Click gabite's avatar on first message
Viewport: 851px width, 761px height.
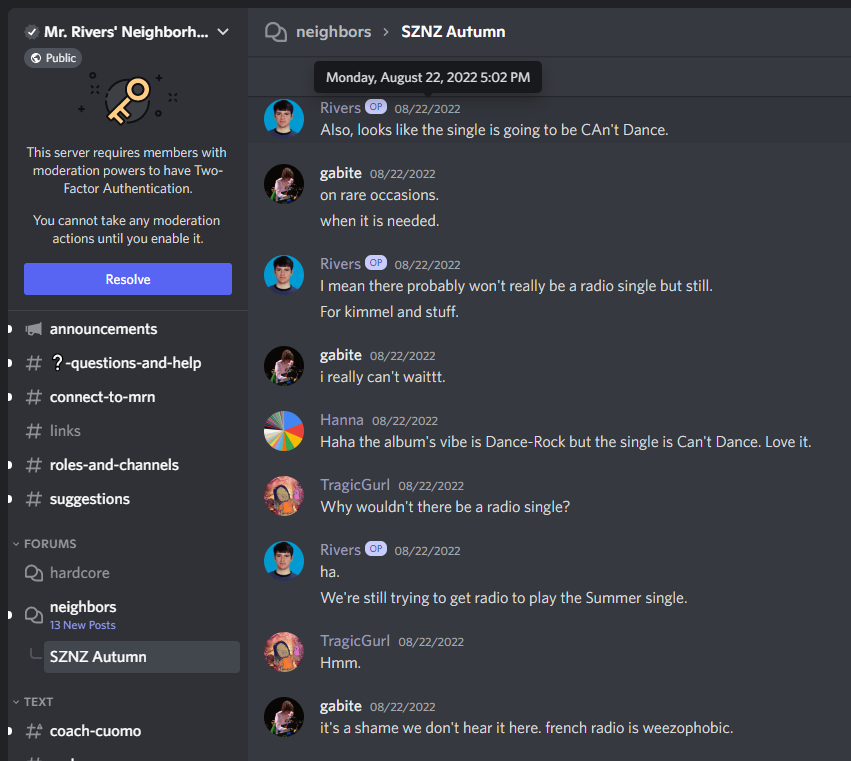tap(284, 184)
